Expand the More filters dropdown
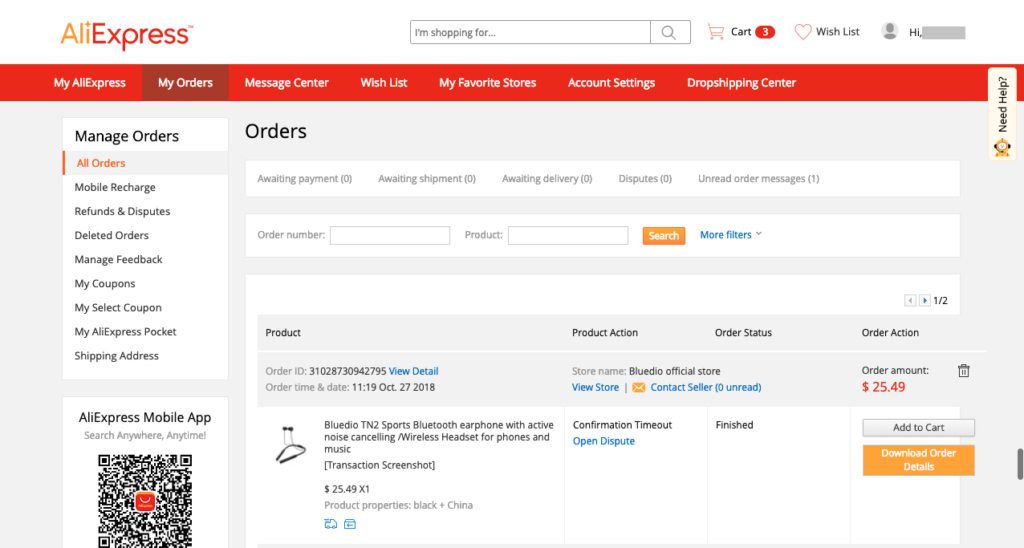The width and height of the screenshot is (1024, 548). tap(730, 235)
